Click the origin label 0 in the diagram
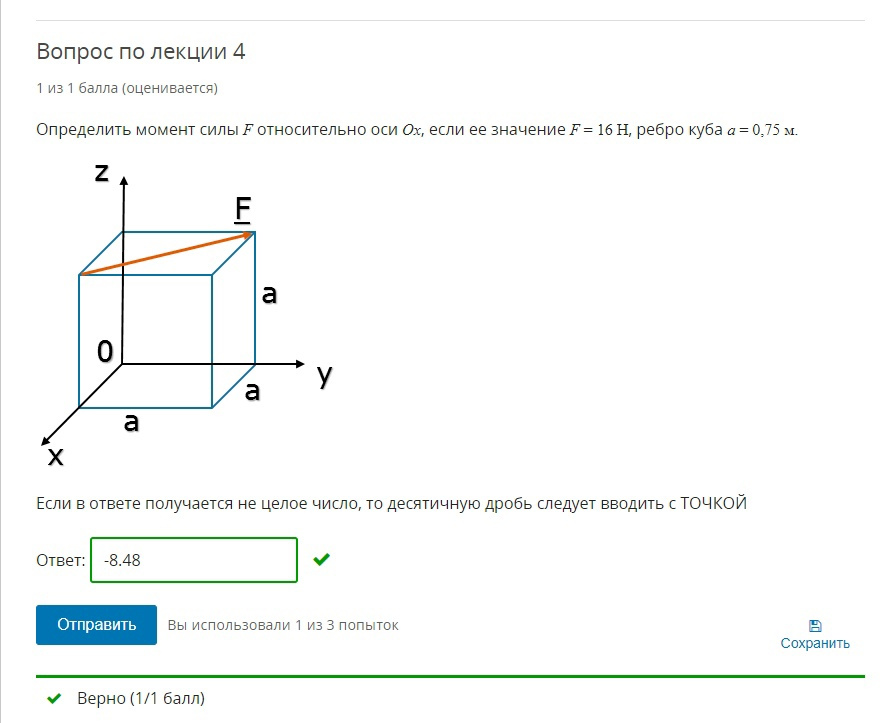 point(105,351)
